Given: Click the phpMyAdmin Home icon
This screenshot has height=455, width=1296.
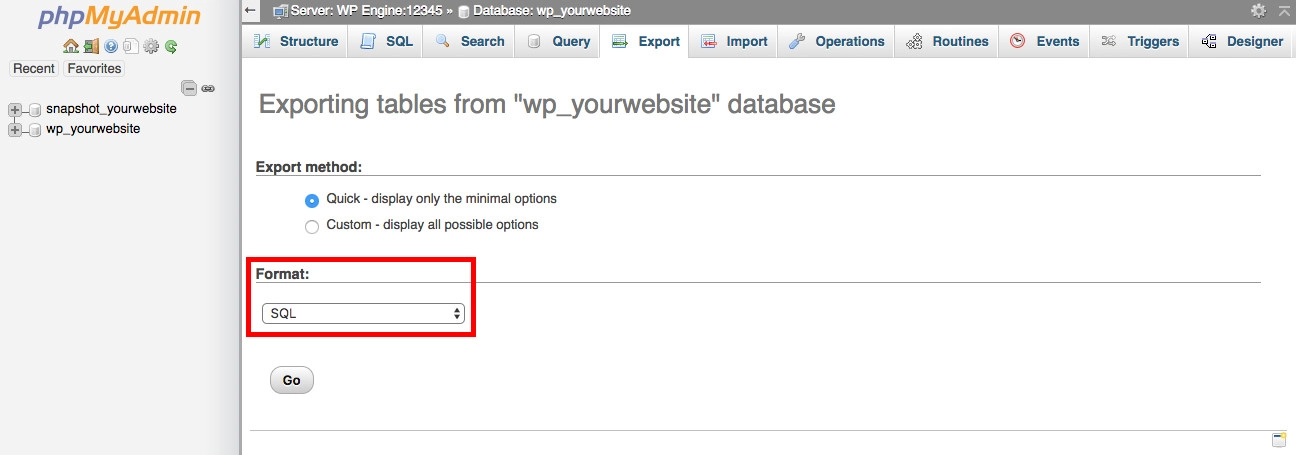Looking at the screenshot, I should click(x=70, y=46).
